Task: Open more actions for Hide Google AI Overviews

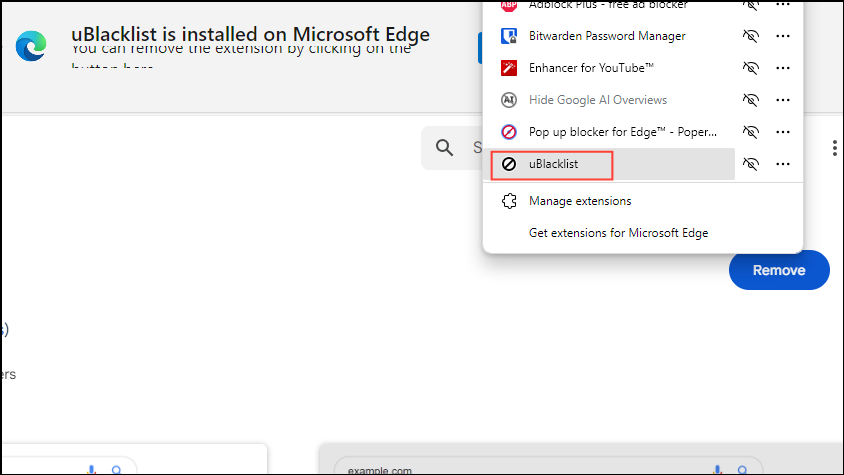Action: pos(783,100)
